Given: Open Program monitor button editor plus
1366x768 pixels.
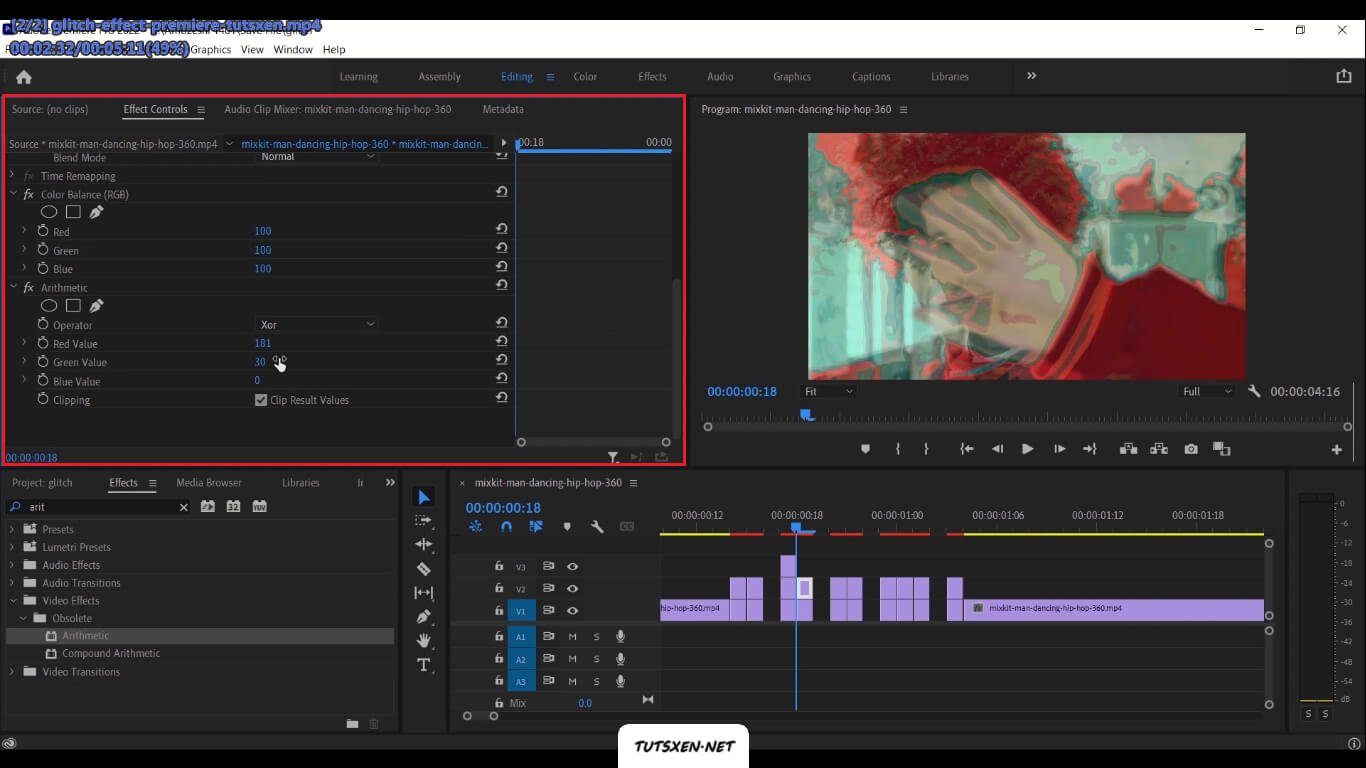Looking at the screenshot, I should (x=1336, y=449).
